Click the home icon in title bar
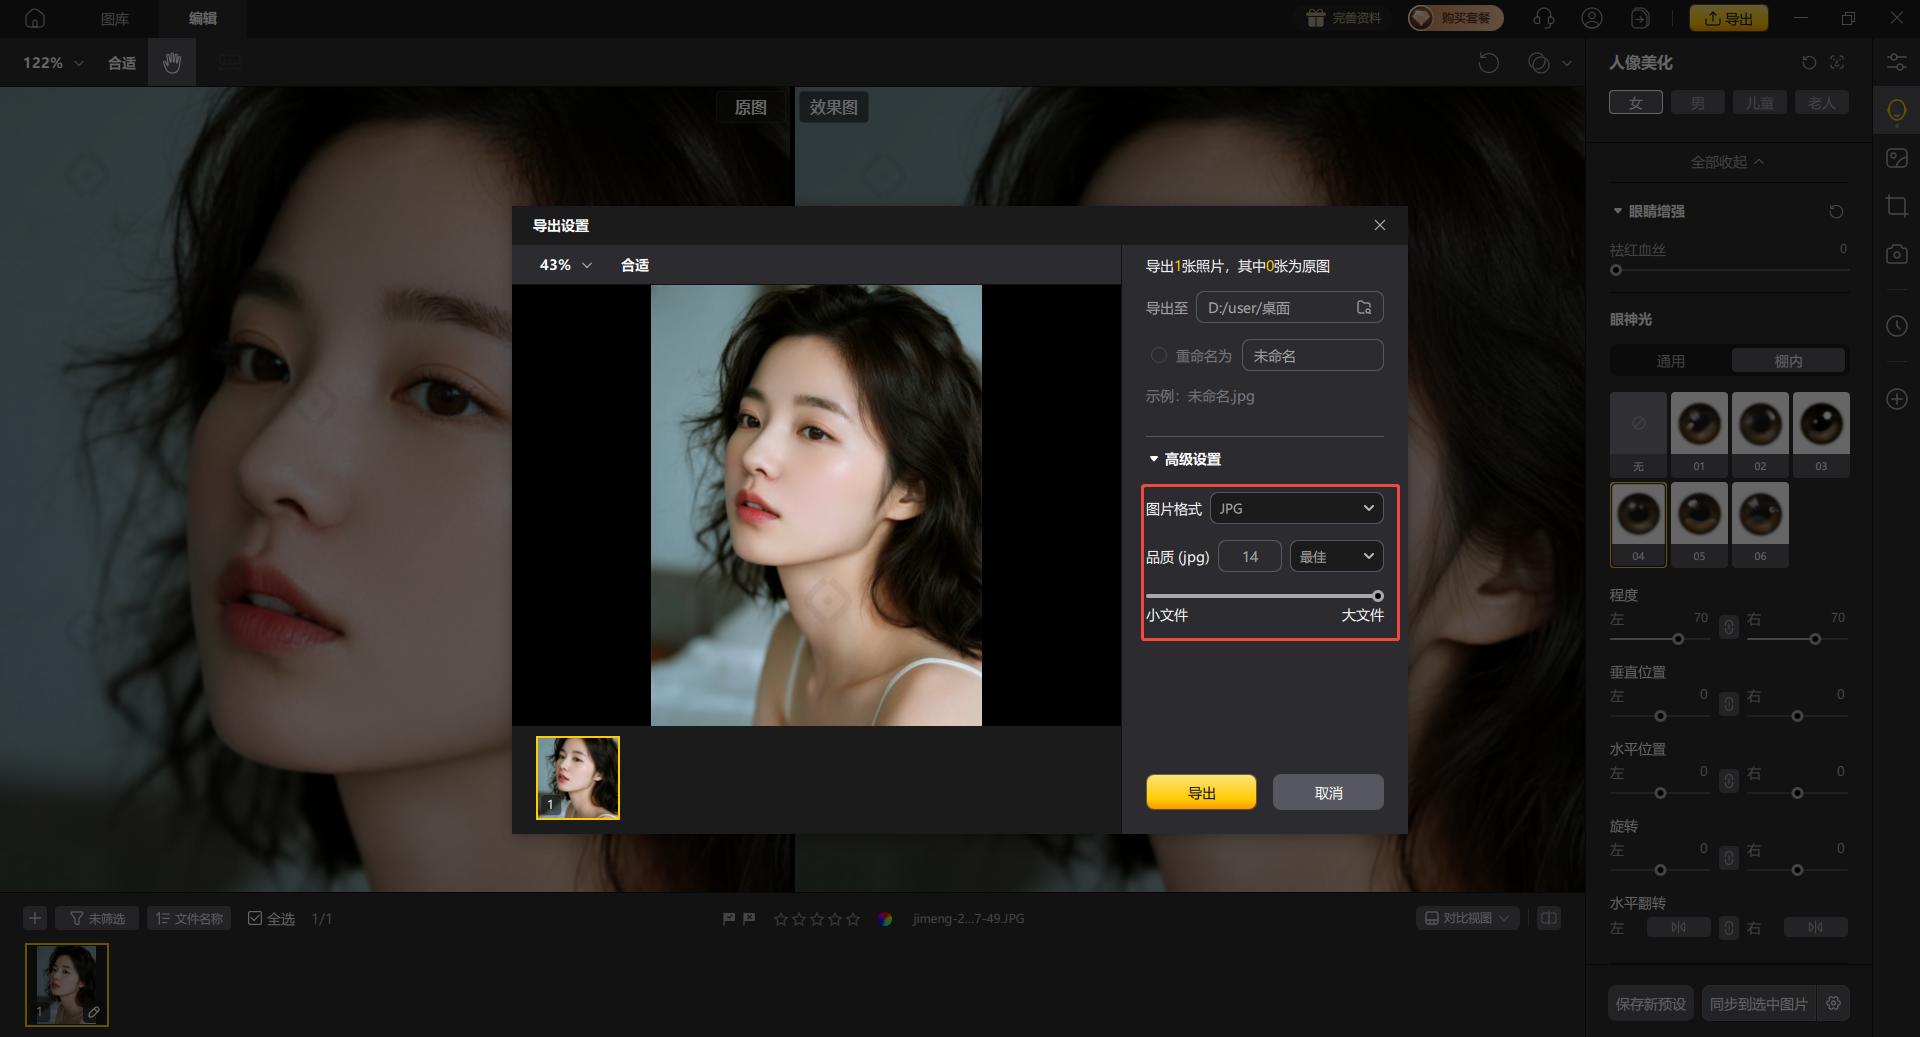The width and height of the screenshot is (1920, 1037). click(35, 18)
